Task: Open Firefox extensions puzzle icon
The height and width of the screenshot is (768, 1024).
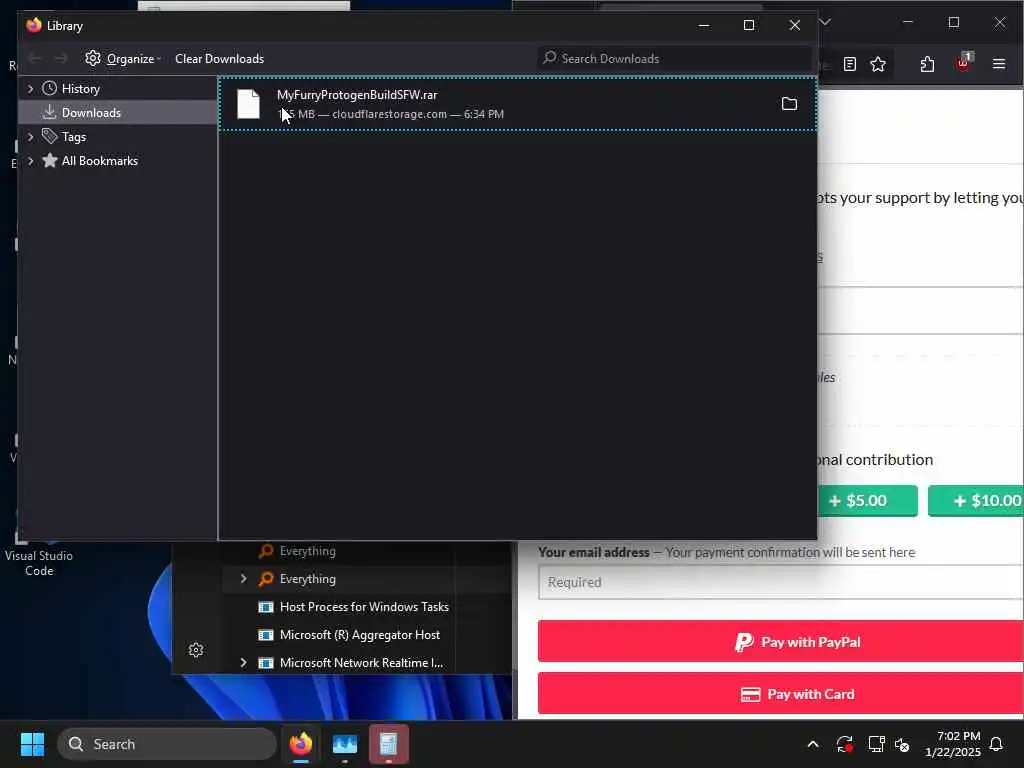Action: point(927,64)
